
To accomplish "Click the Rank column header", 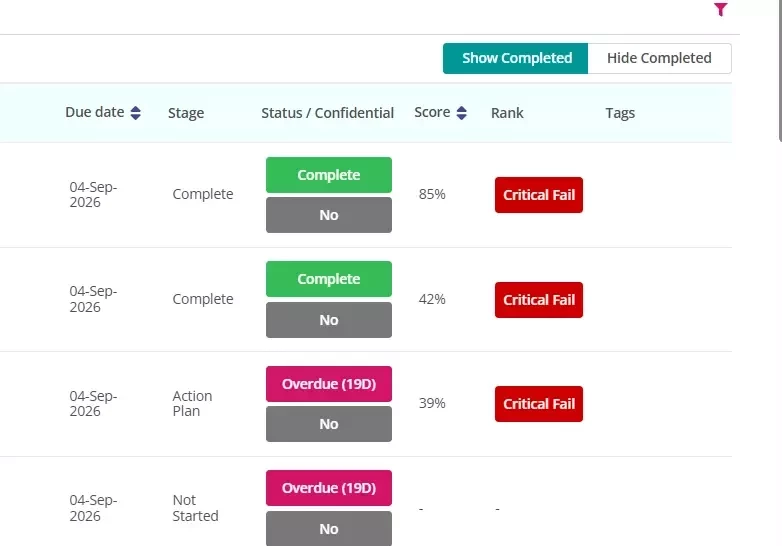I will click(507, 113).
